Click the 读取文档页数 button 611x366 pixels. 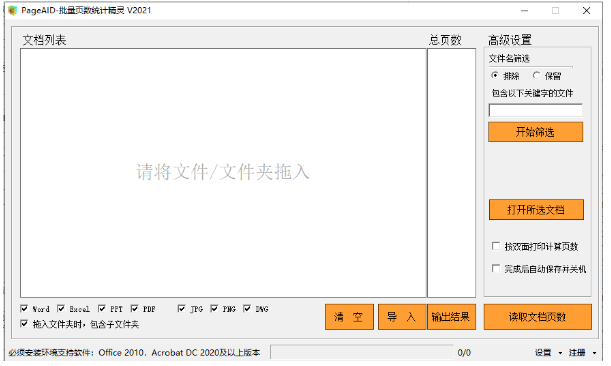pyautogui.click(x=538, y=317)
